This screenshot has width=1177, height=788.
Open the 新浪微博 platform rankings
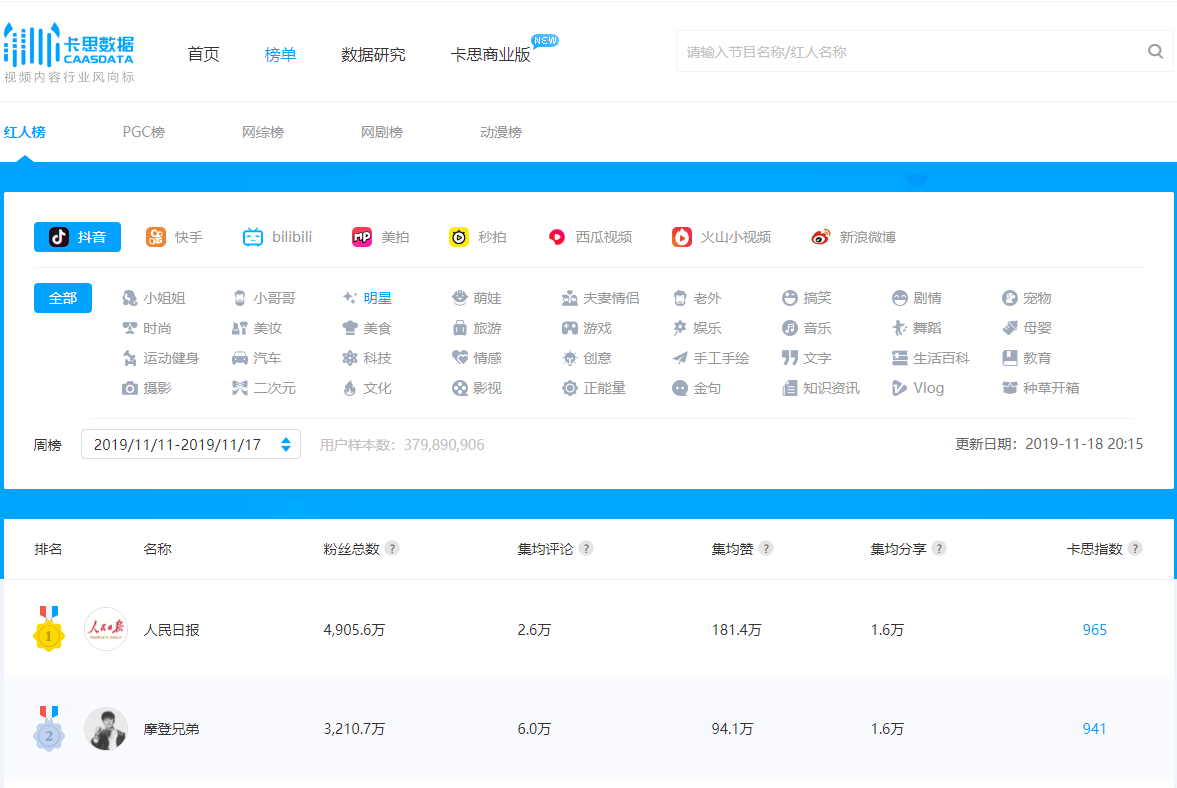852,238
